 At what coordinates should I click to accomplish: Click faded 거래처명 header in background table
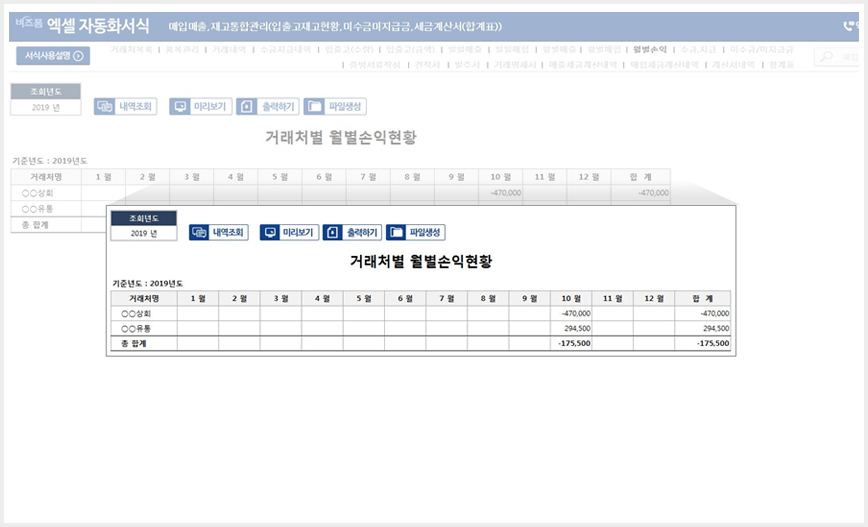pyautogui.click(x=46, y=177)
